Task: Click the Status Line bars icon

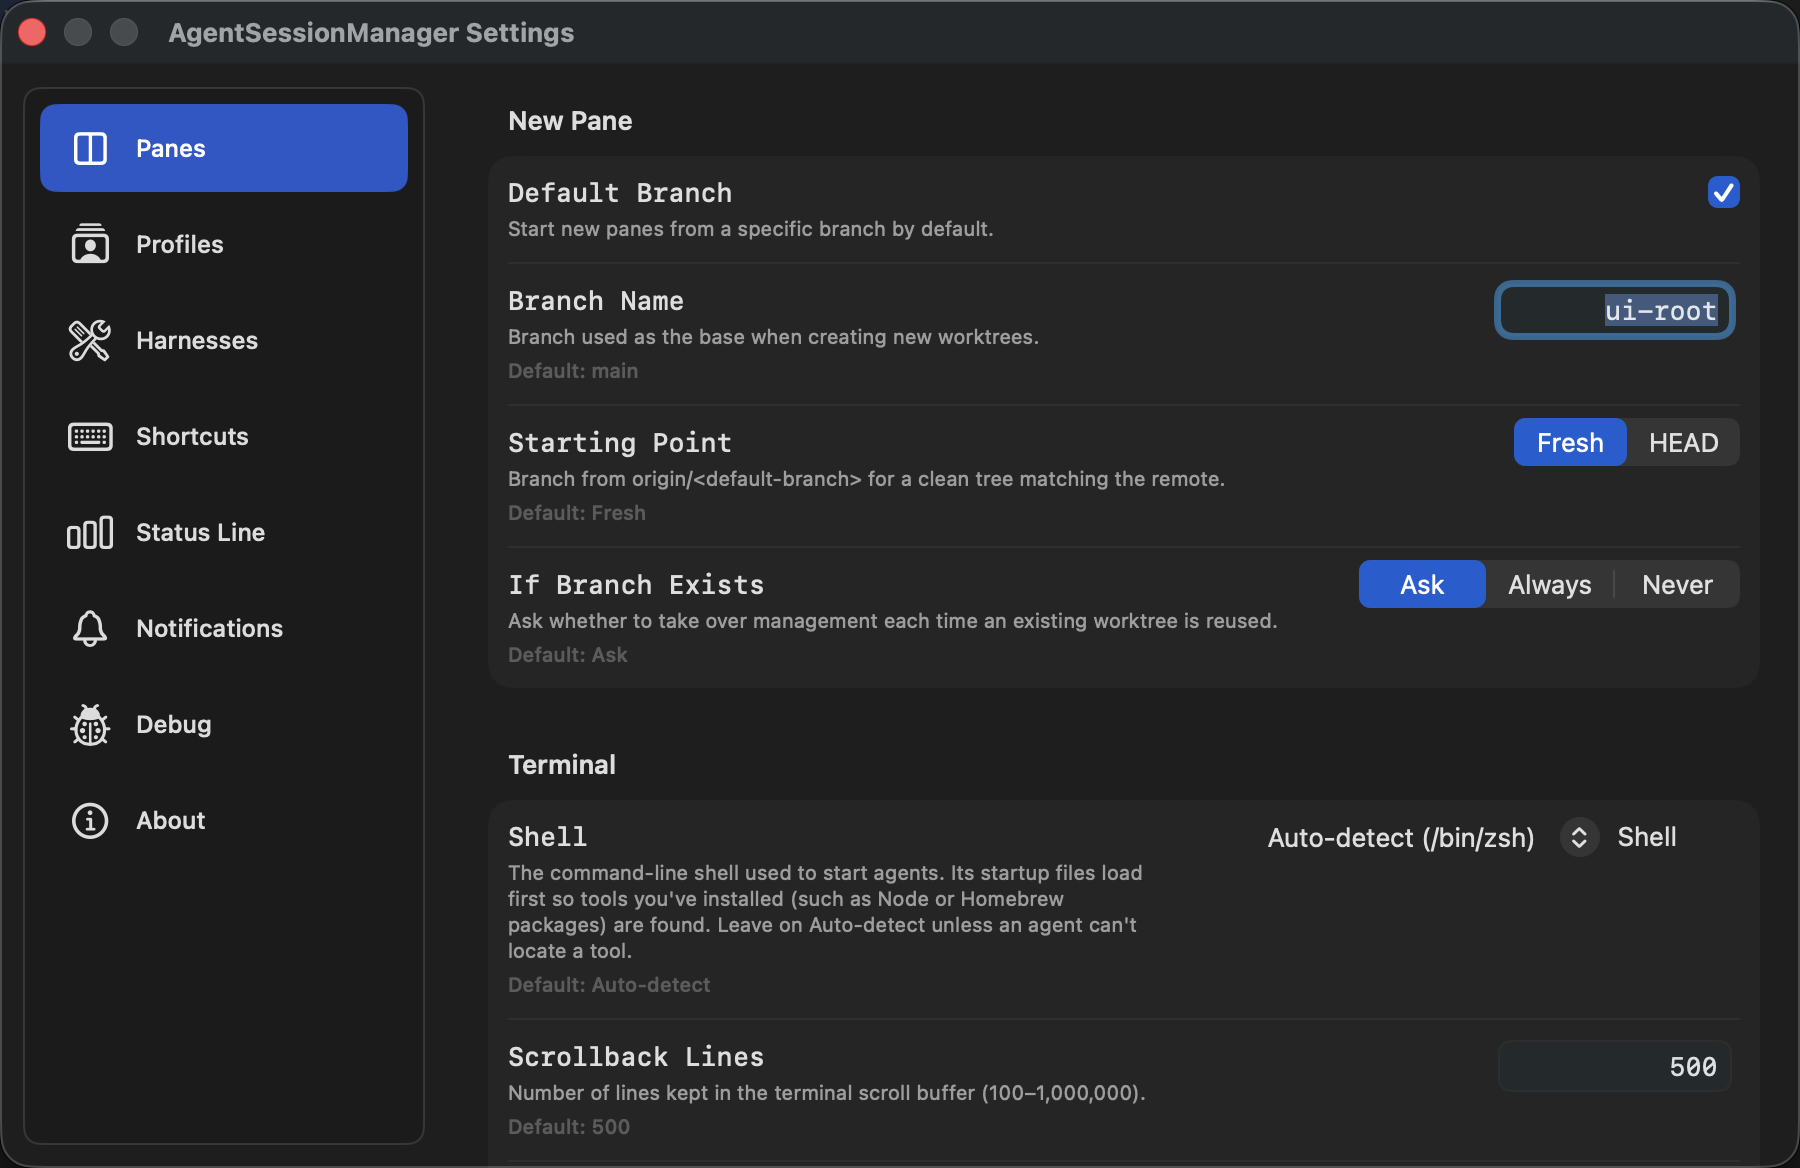Action: tap(90, 532)
